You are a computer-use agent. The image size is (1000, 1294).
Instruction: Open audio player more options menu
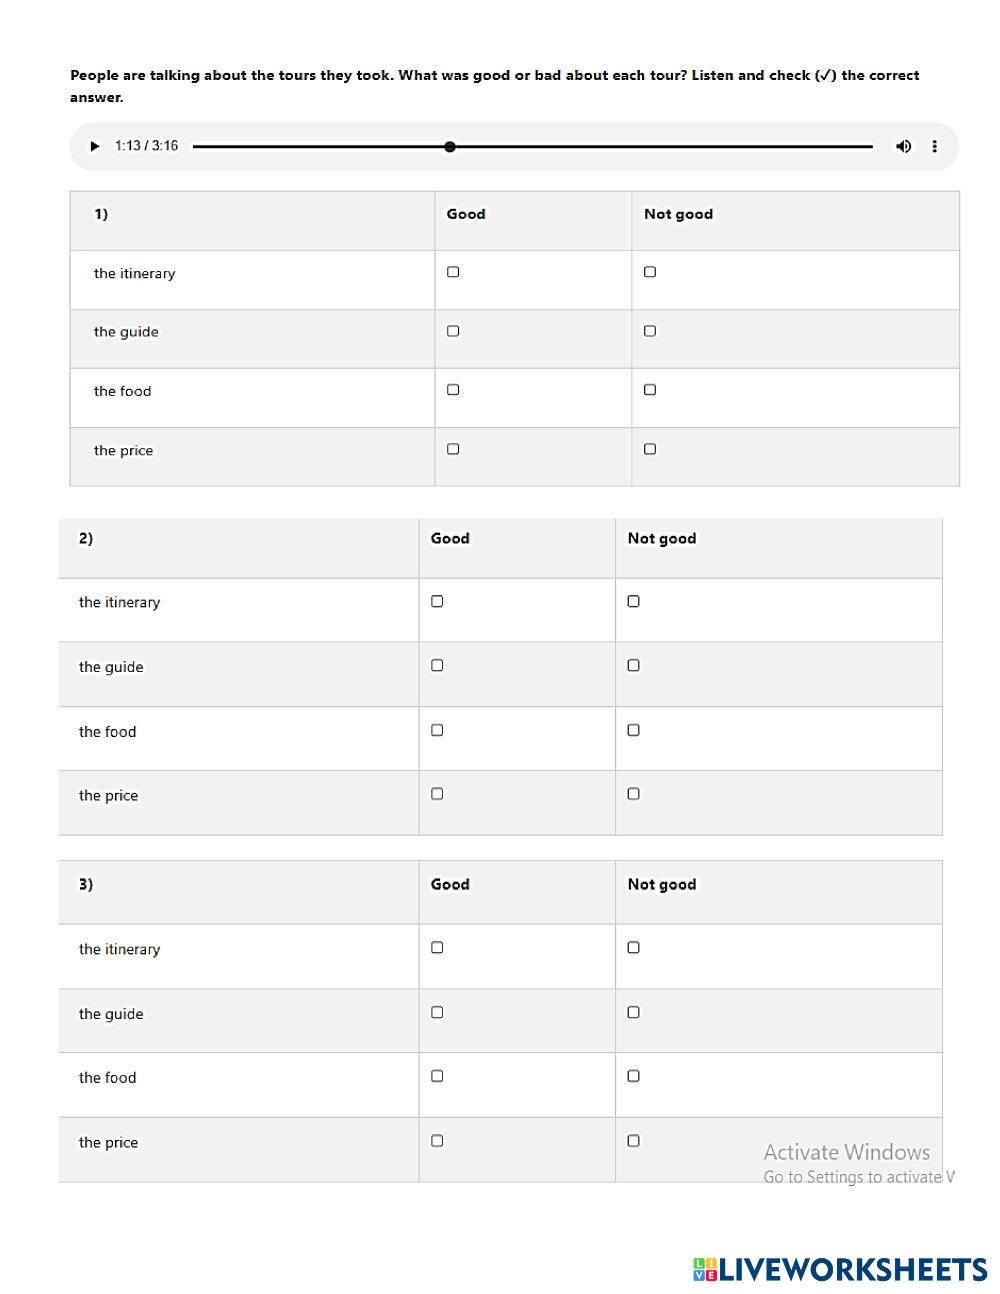[934, 146]
